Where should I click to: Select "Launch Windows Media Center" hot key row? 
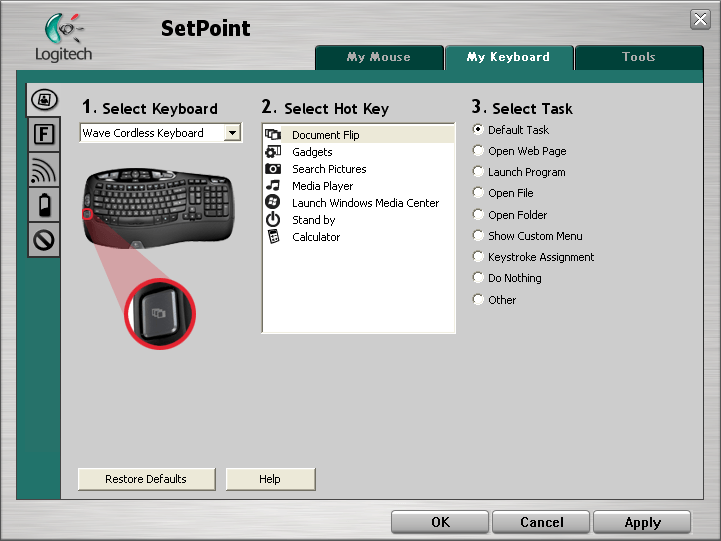click(359, 203)
